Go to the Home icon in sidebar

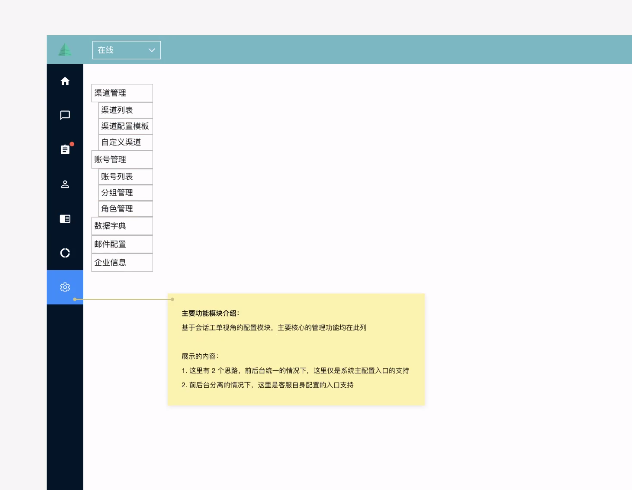tap(65, 81)
